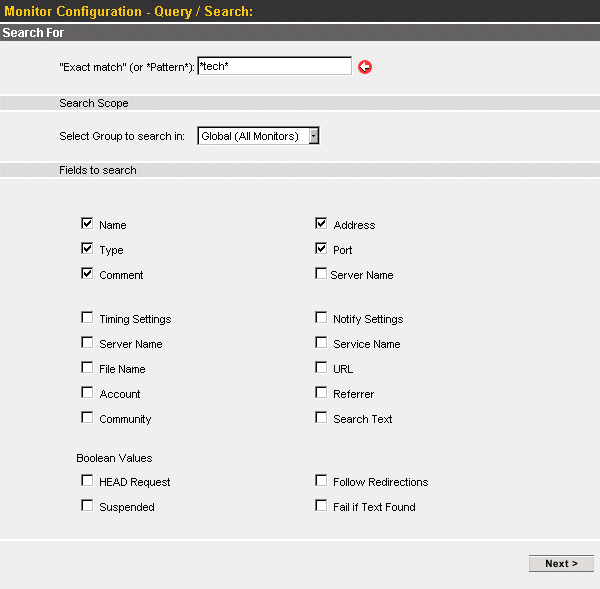Screen dimensions: 600x589
Task: Uncheck the Name field checkbox
Action: [87, 223]
